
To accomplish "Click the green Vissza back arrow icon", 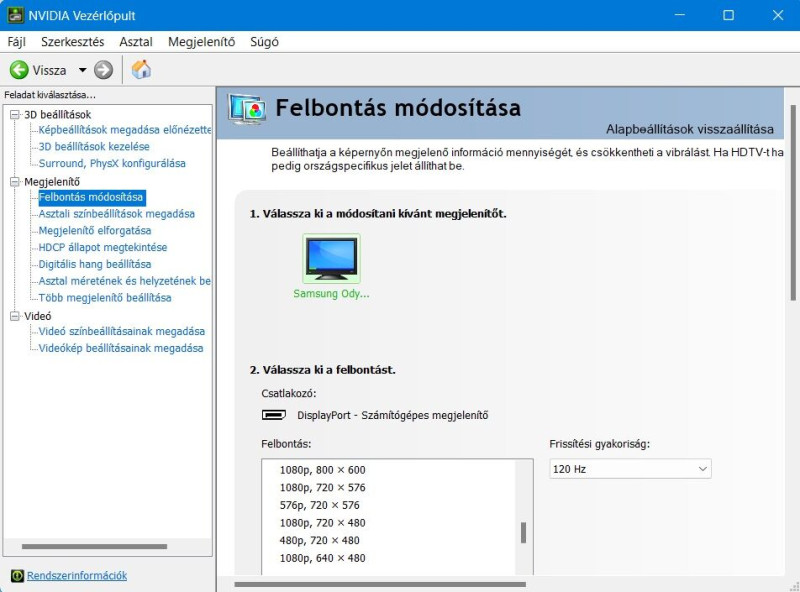I will (x=19, y=70).
